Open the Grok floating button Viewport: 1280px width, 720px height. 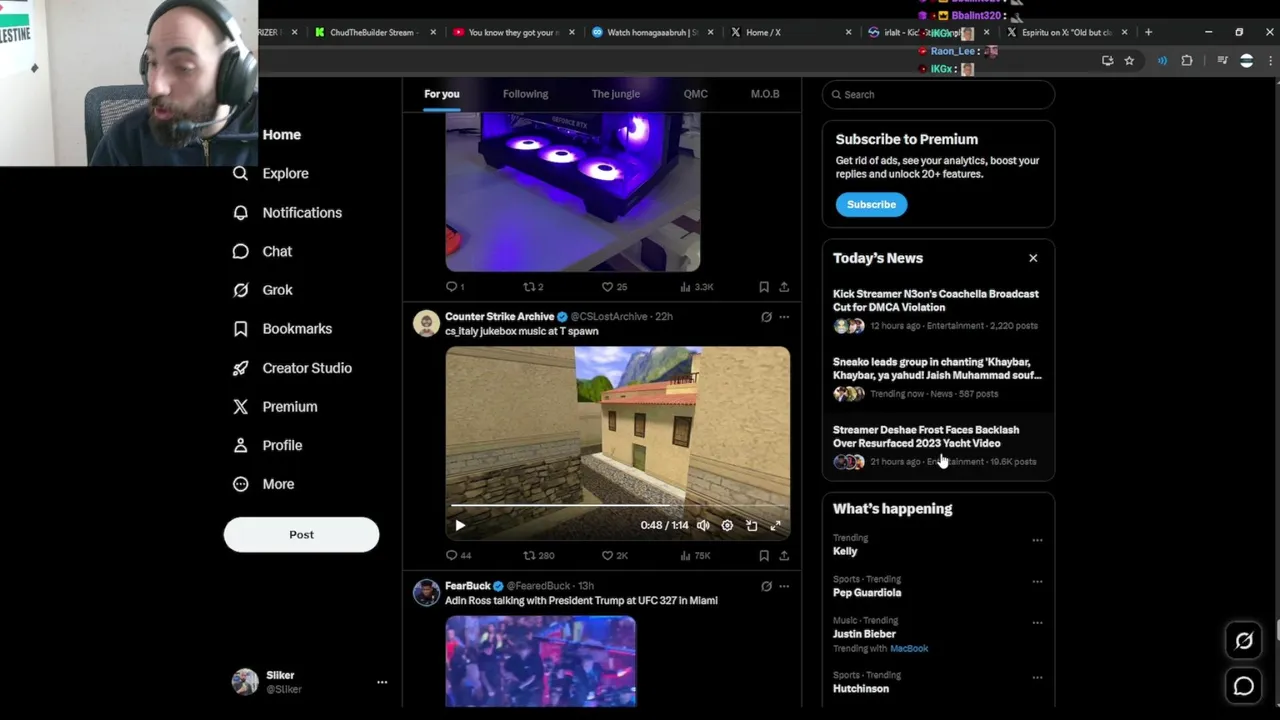(1244, 641)
